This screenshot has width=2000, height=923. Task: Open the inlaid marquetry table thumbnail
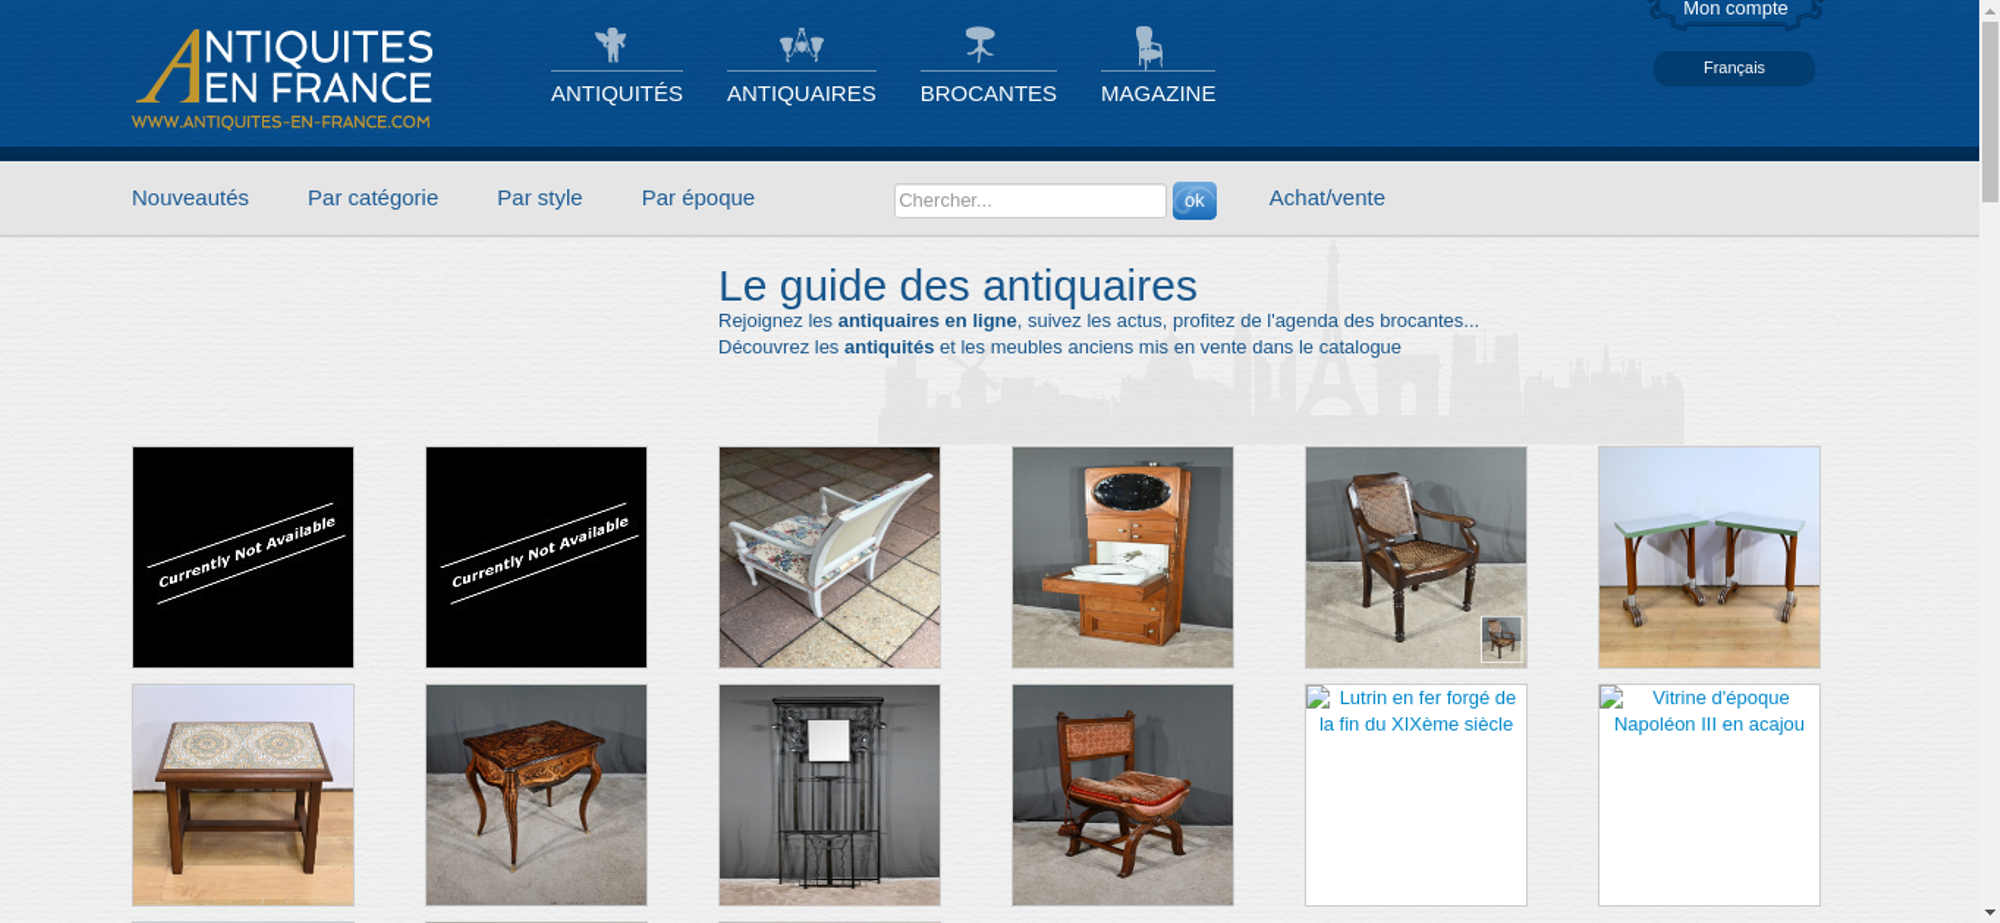click(x=536, y=795)
